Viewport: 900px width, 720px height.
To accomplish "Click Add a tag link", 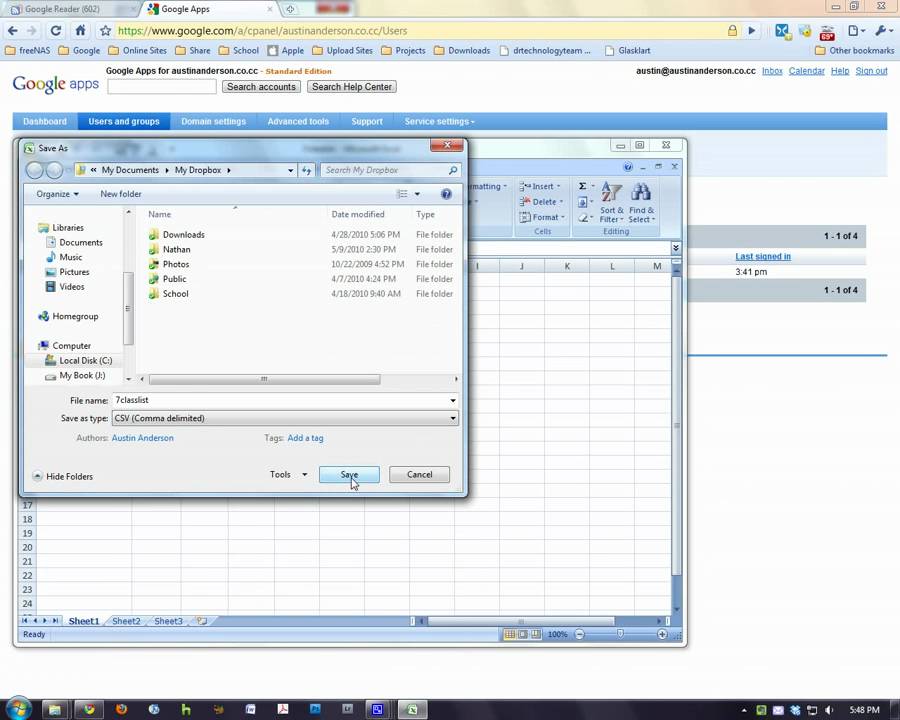I will pos(305,438).
